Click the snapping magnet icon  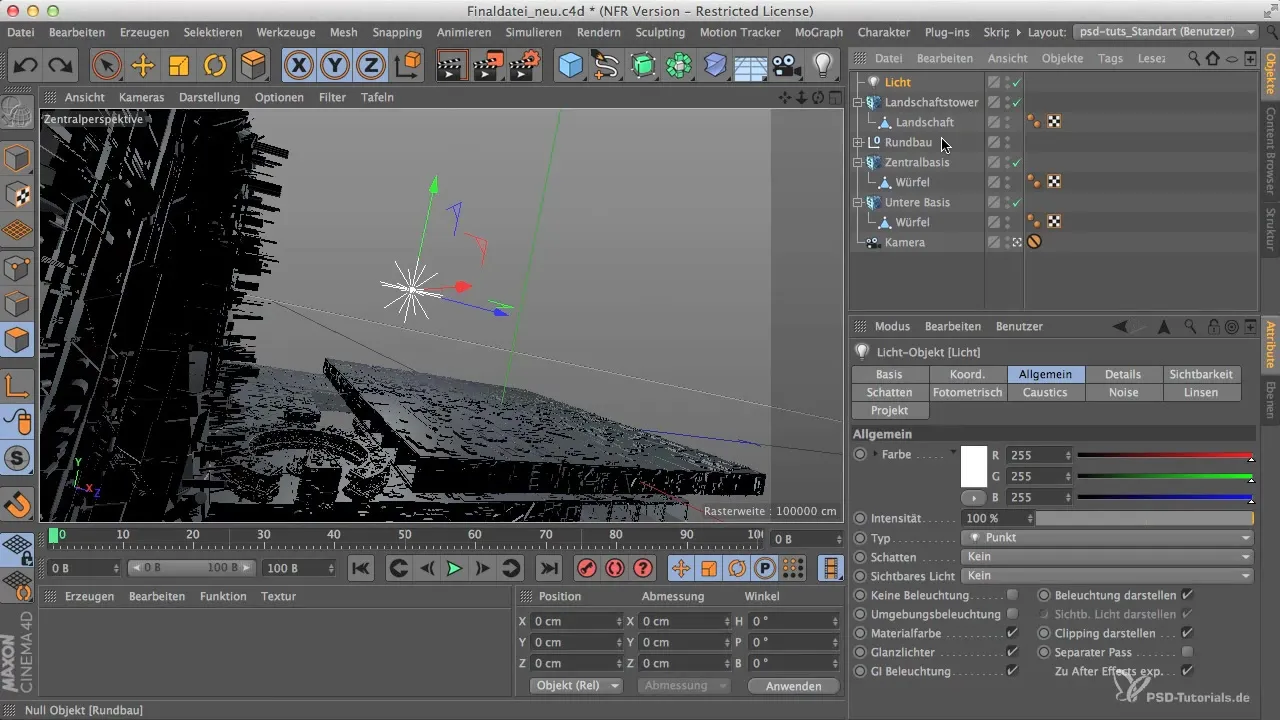click(18, 504)
